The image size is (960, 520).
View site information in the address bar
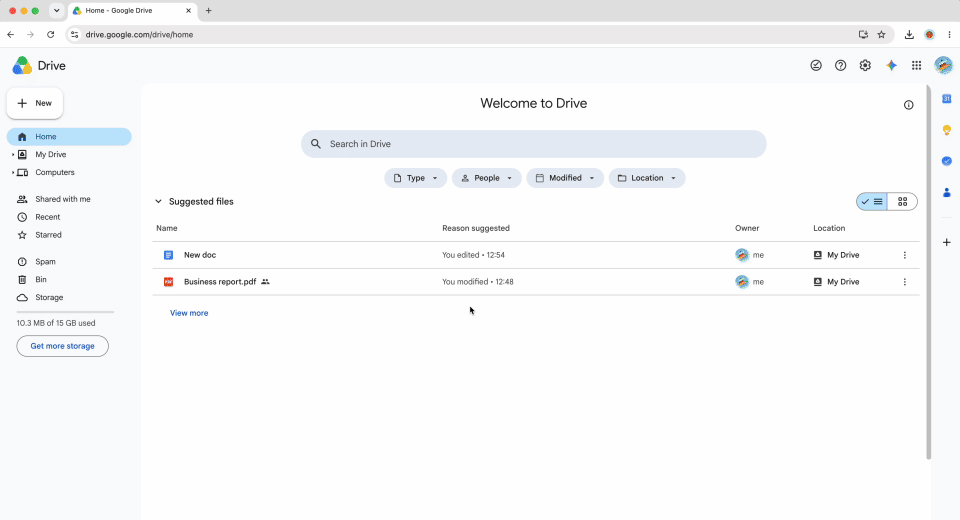(x=75, y=34)
